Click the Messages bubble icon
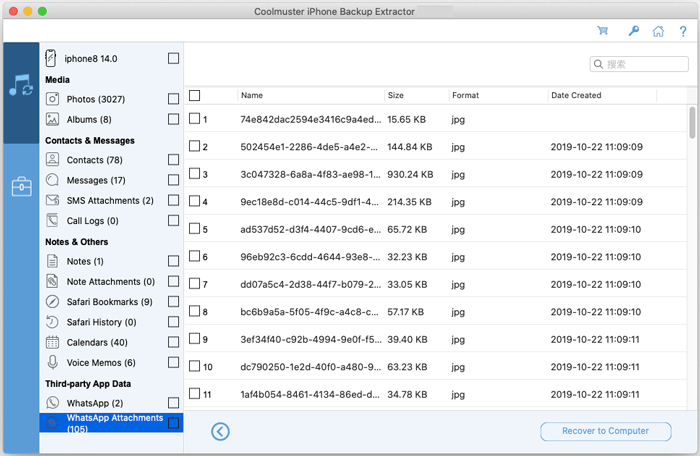The width and height of the screenshot is (700, 456). (52, 180)
